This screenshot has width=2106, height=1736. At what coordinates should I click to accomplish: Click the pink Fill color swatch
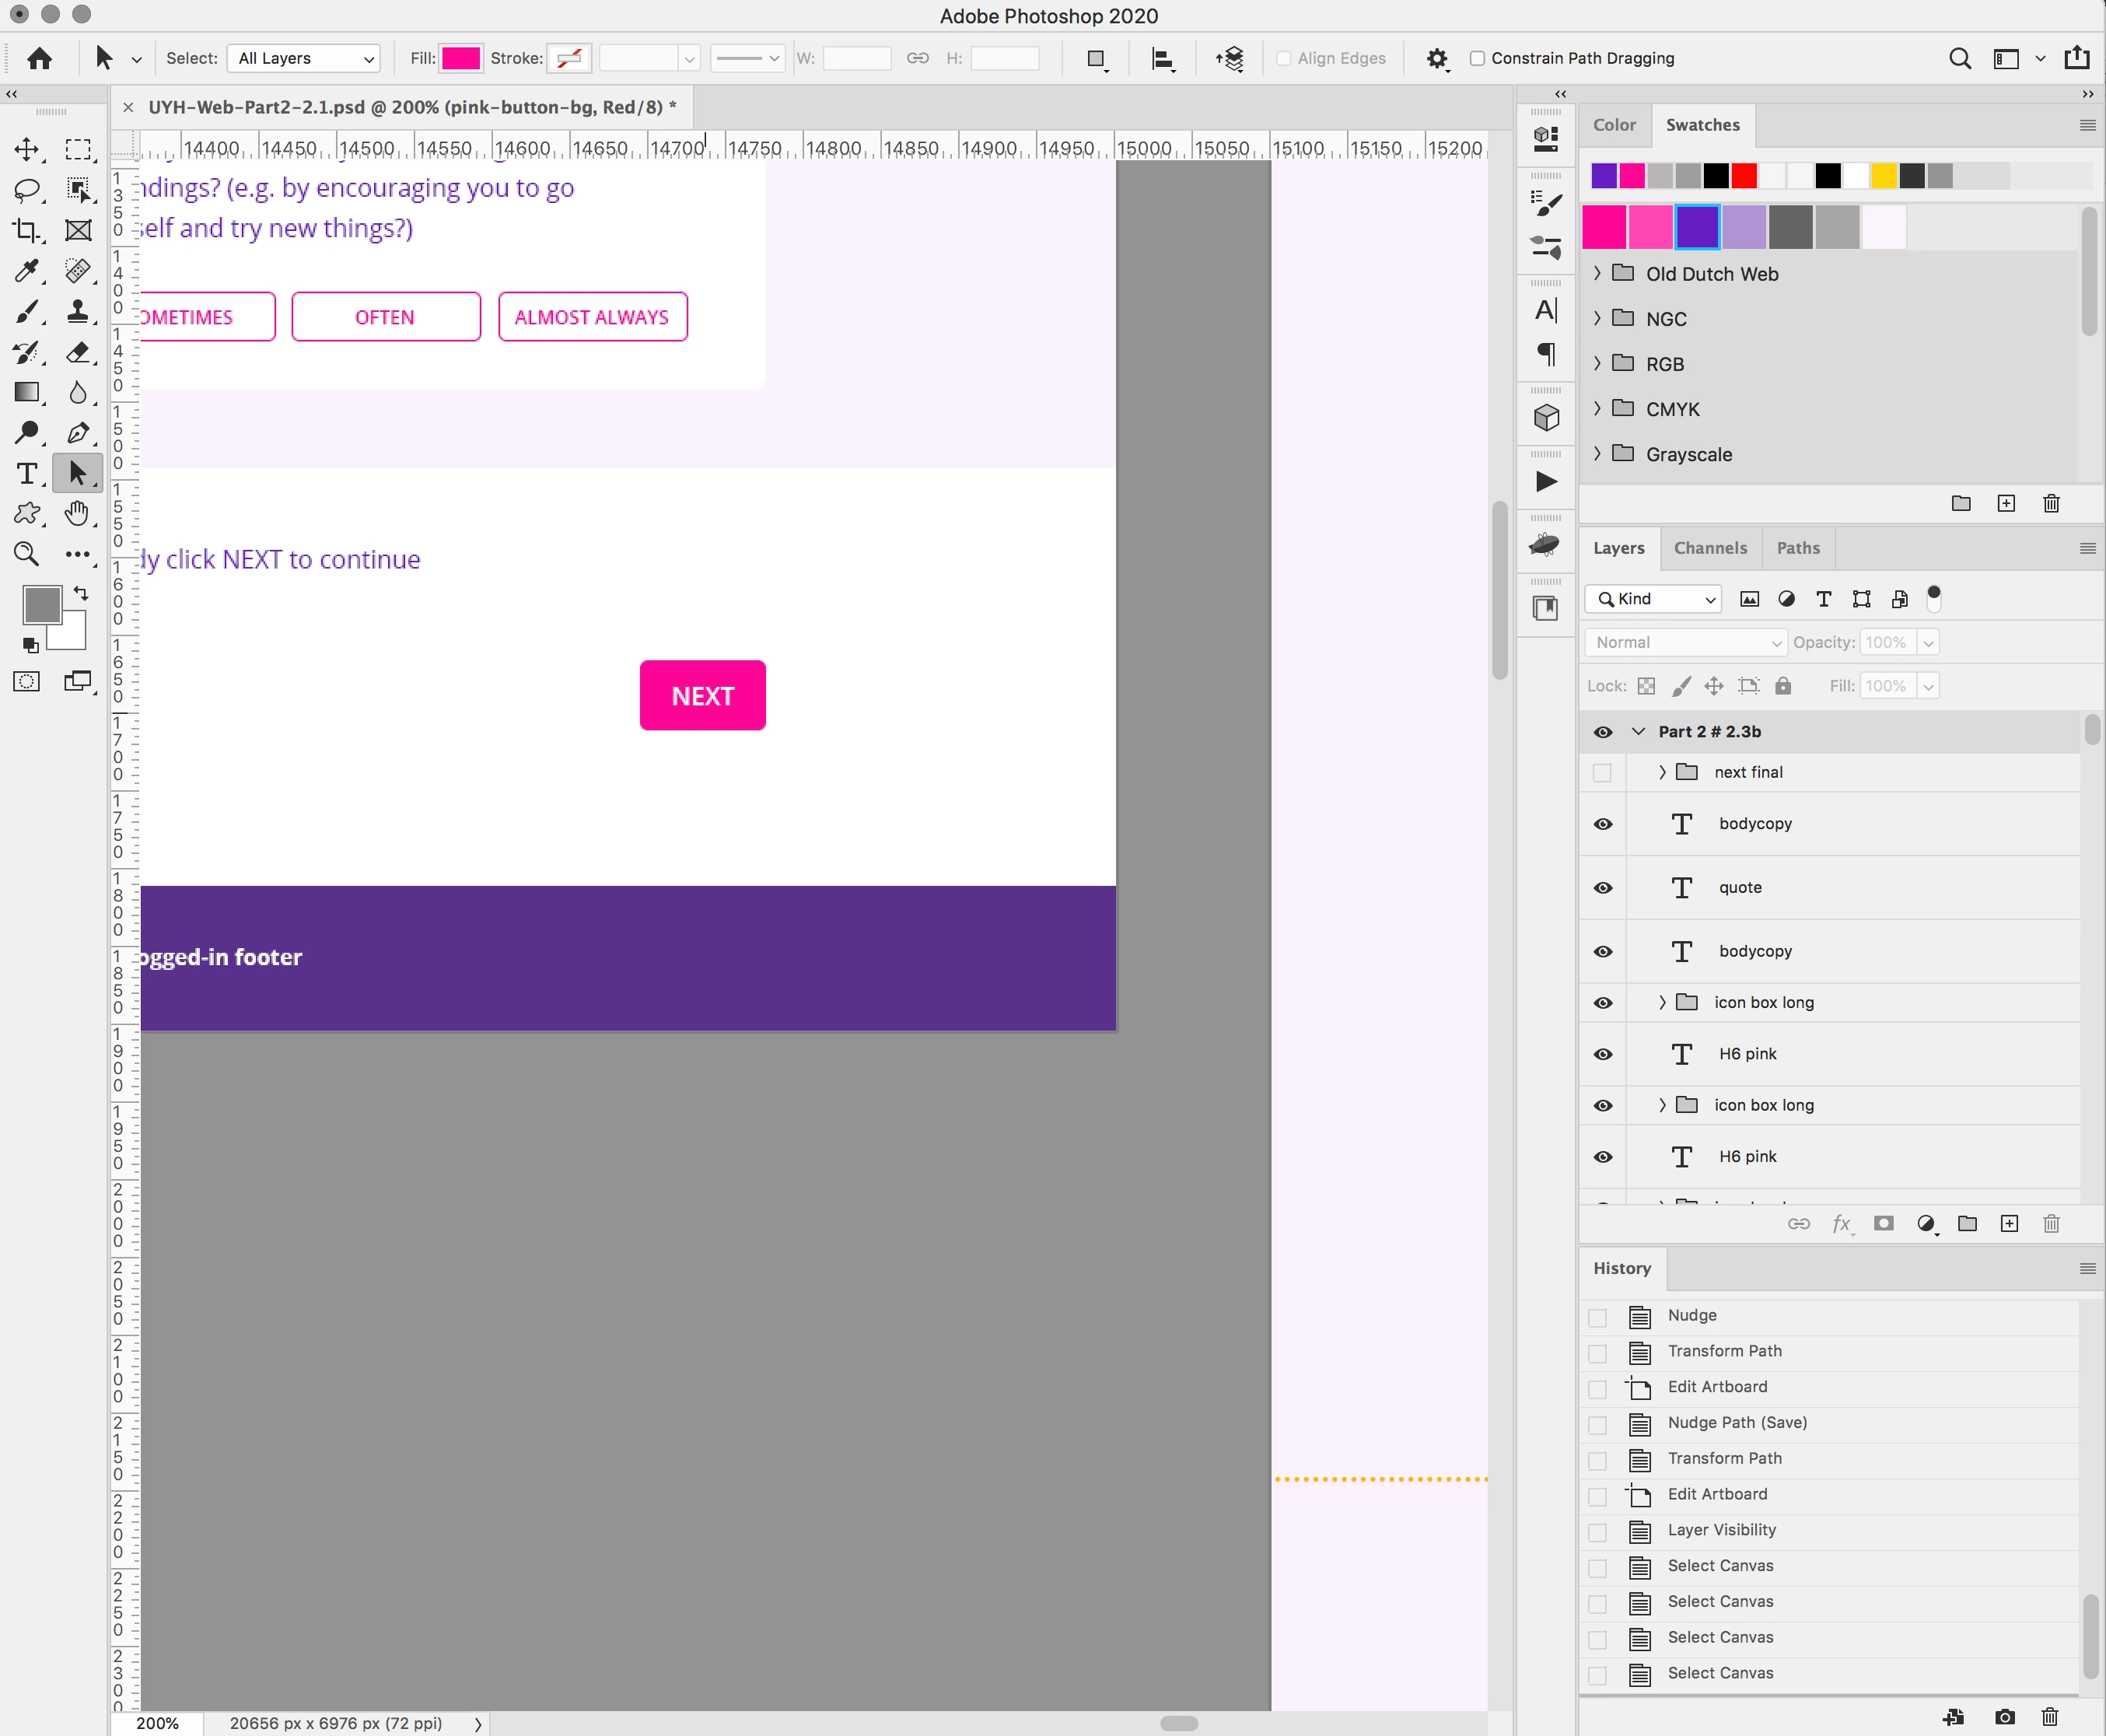point(461,58)
